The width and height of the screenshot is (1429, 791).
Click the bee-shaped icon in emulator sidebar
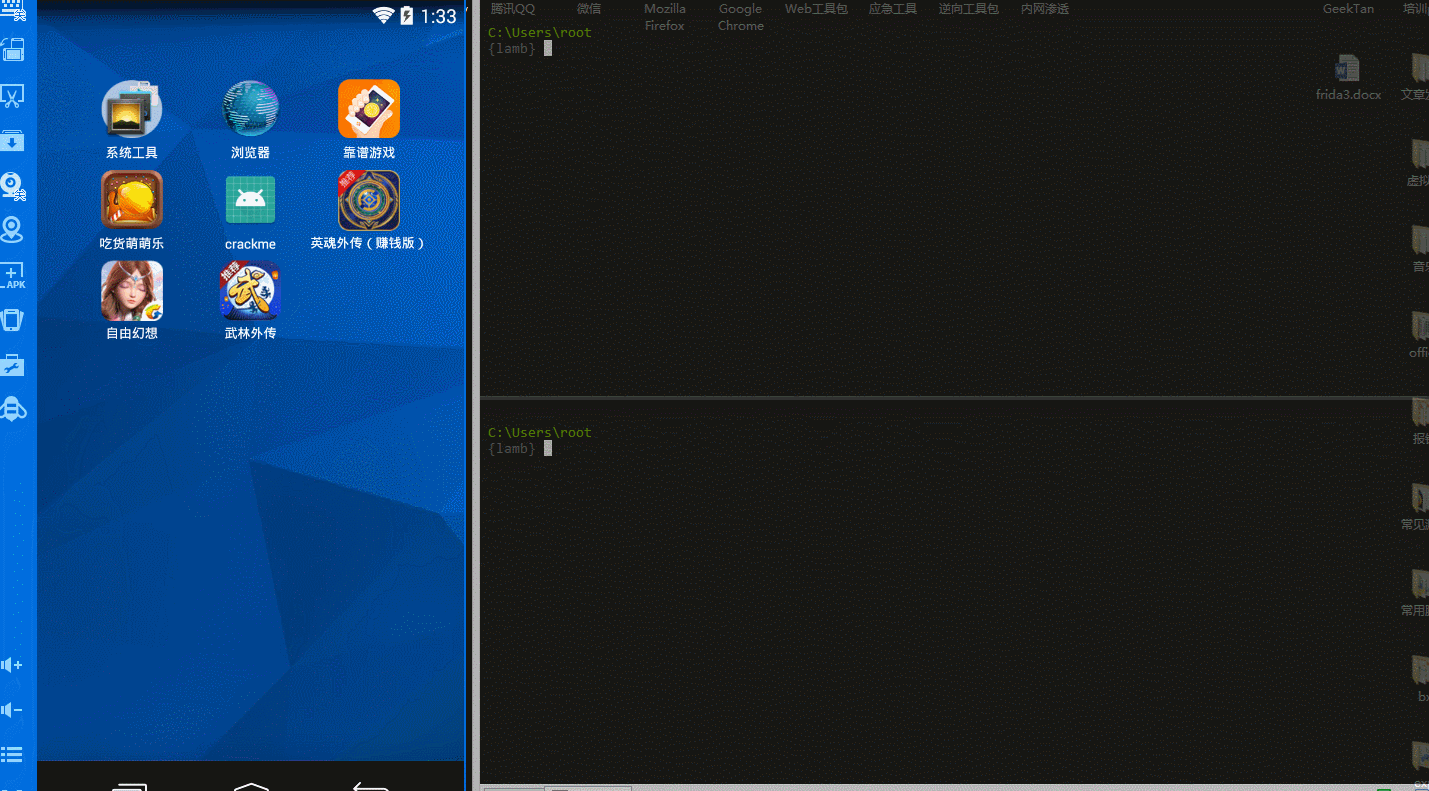[x=13, y=409]
